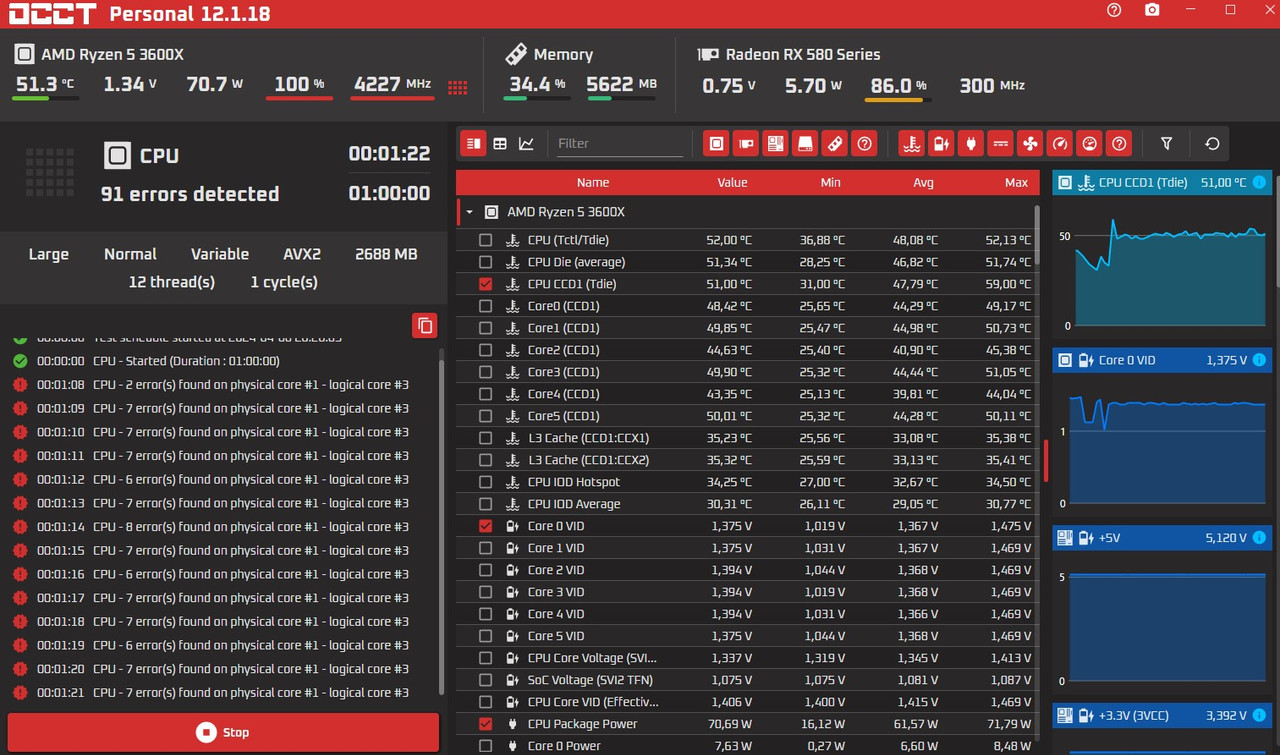Open the info icon on CPU CCD1 graph
Screen dimensions: 1280x755
pos(1259,183)
